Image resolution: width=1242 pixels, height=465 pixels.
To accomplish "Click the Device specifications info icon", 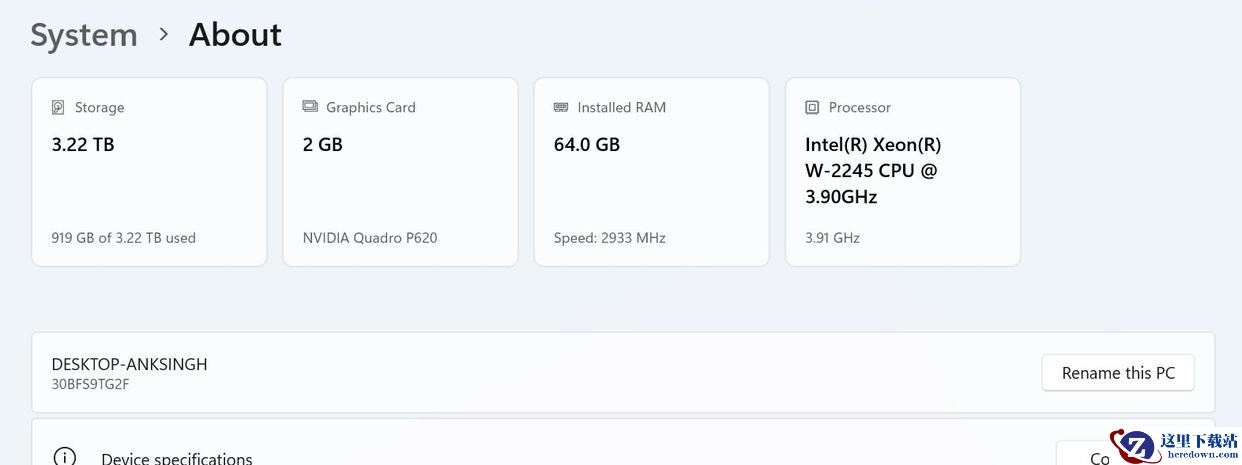I will click(x=64, y=457).
